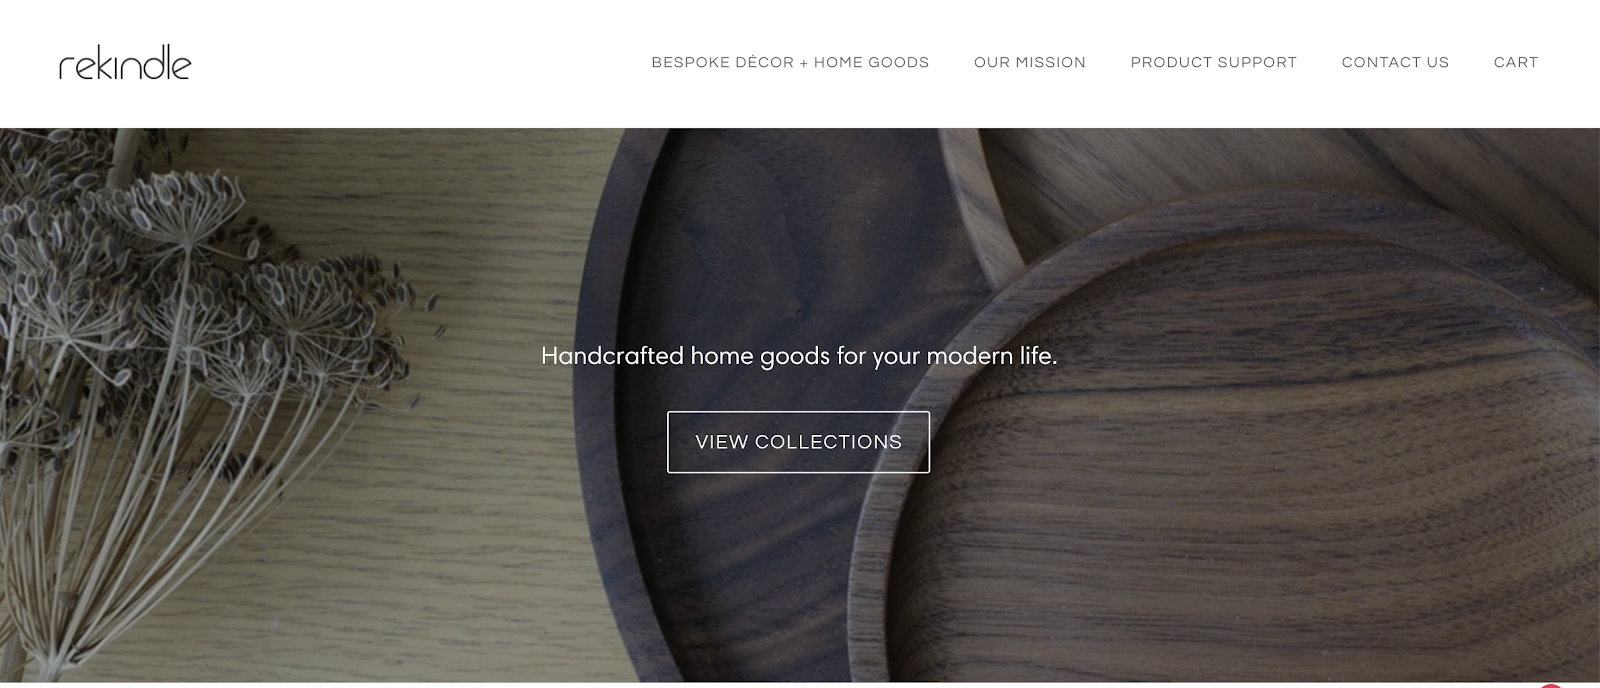Click the View Collections button
Screen dimensions: 1600x688
click(x=798, y=442)
